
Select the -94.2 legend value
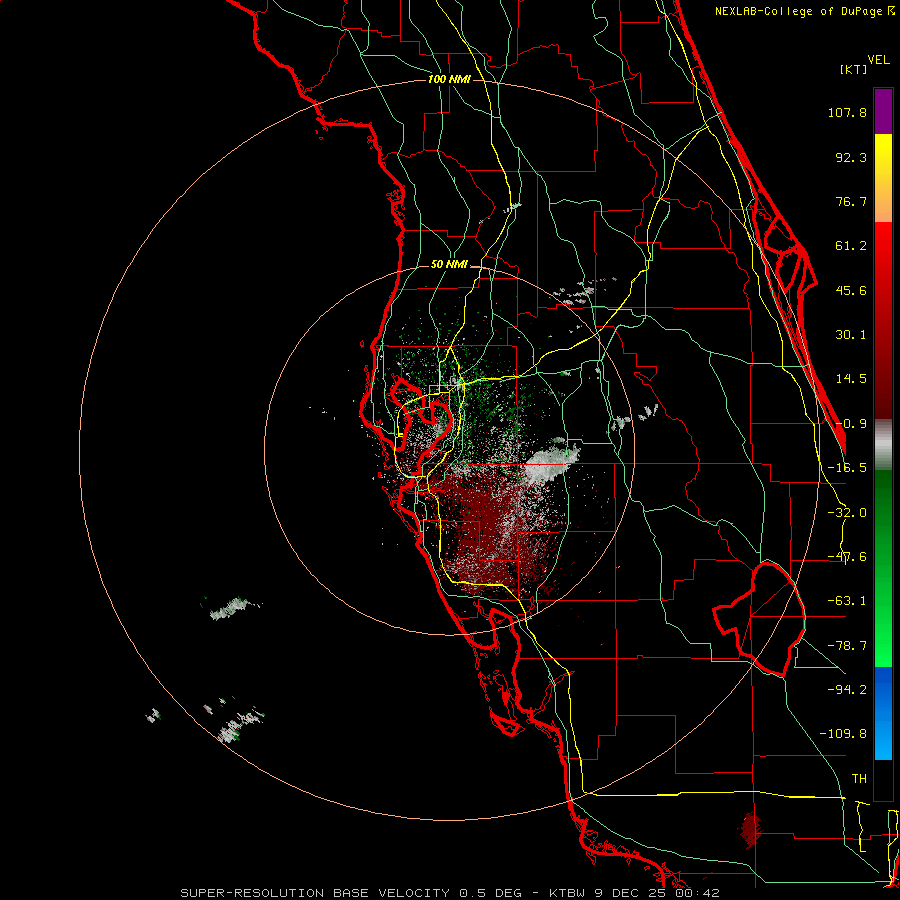pyautogui.click(x=847, y=689)
